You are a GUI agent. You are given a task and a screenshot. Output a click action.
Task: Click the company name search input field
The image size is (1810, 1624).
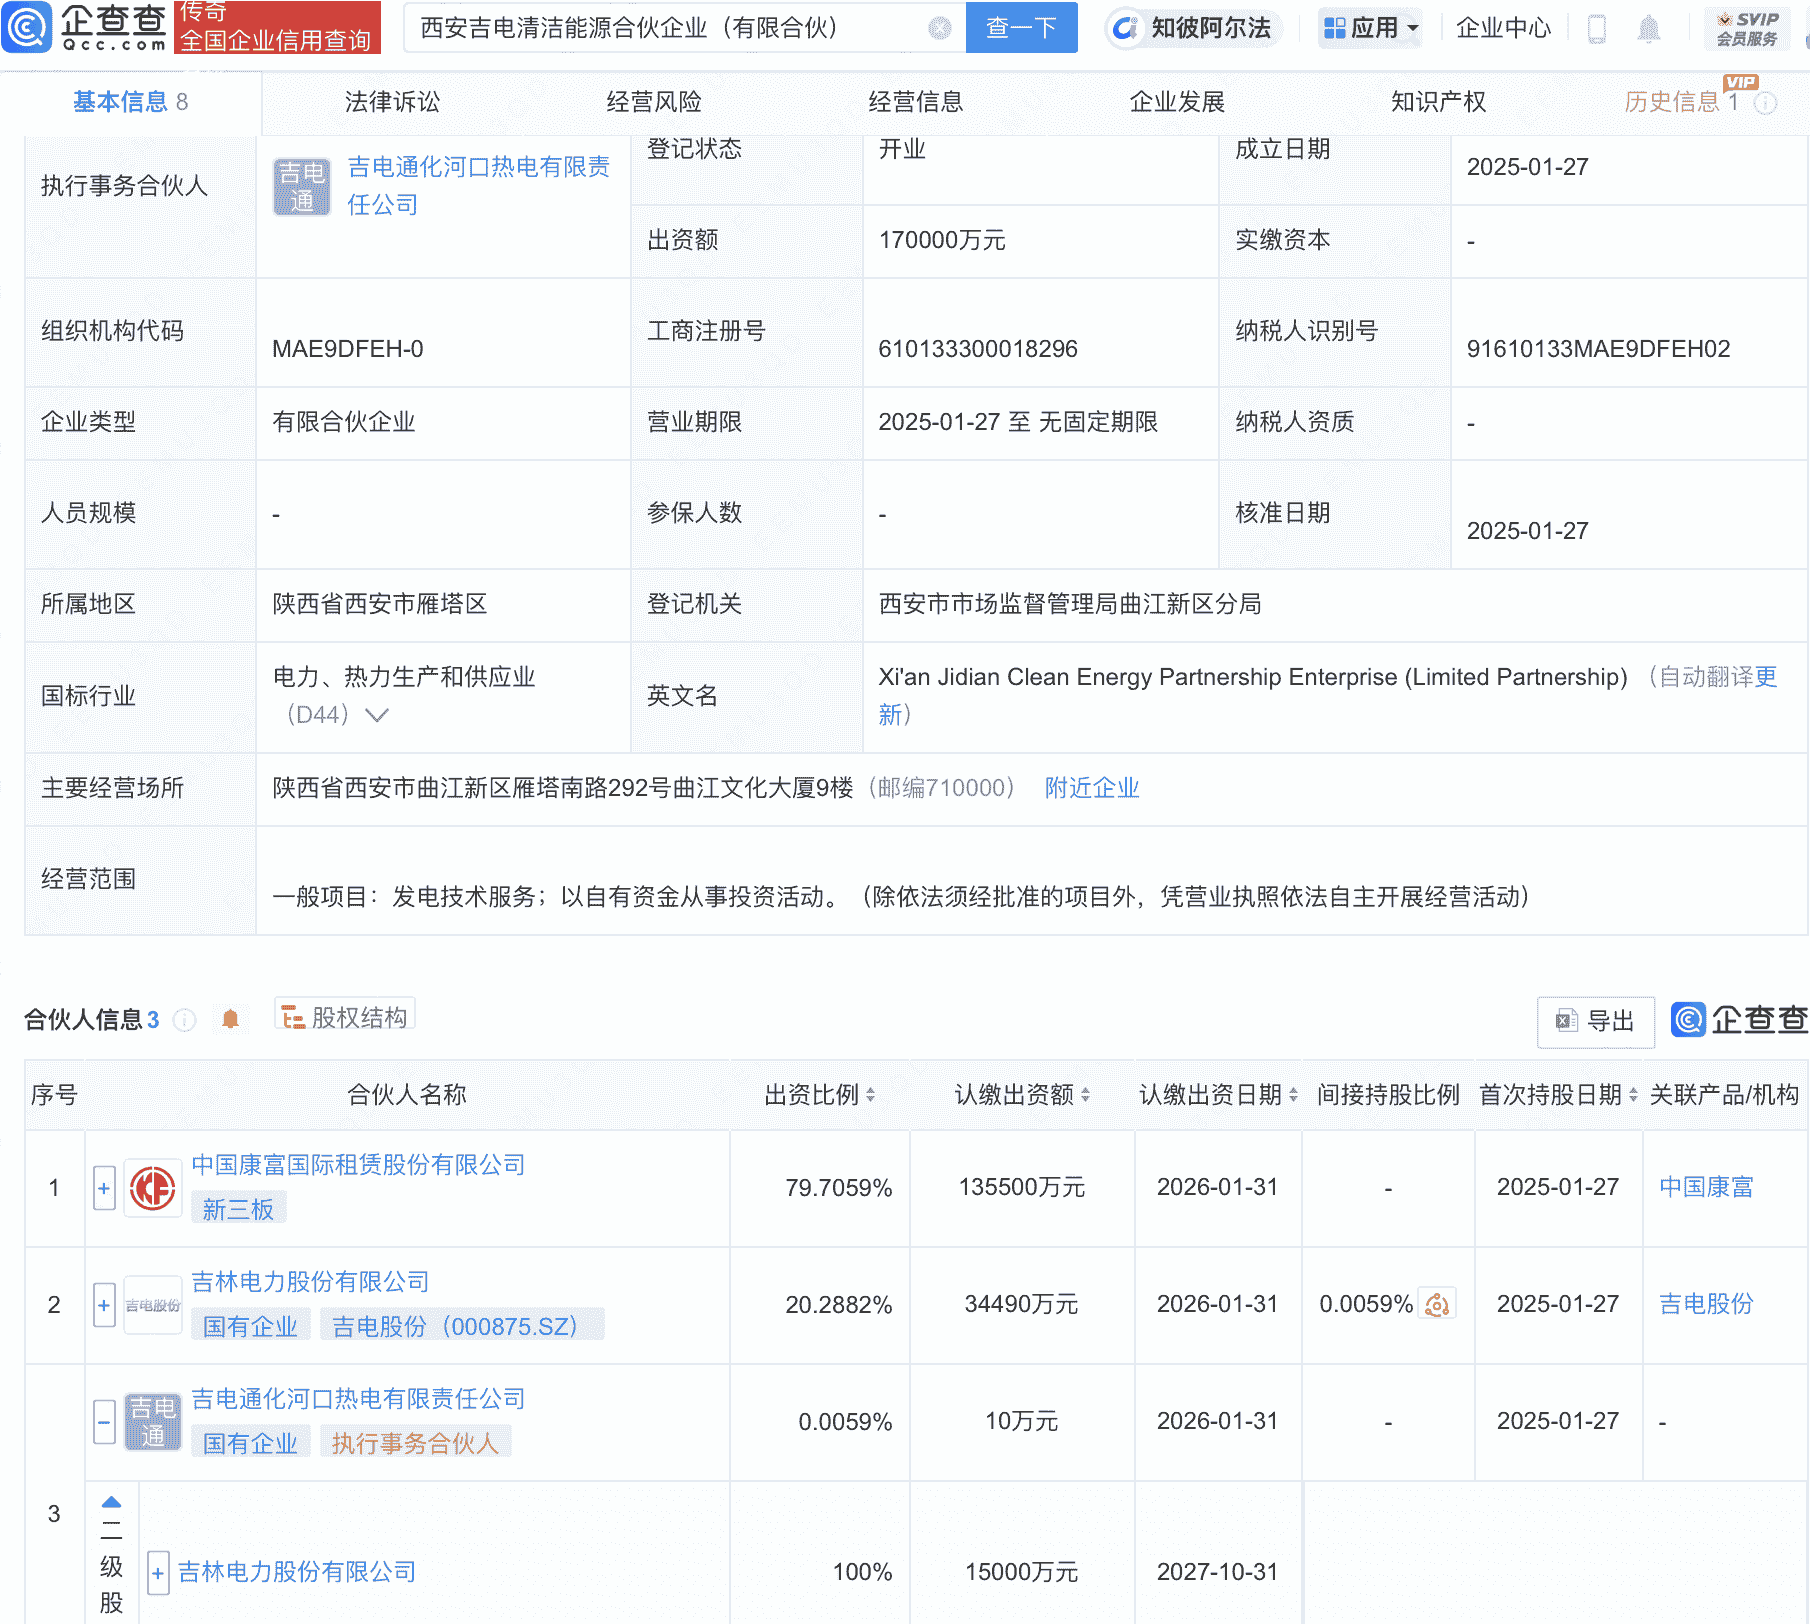coord(660,28)
